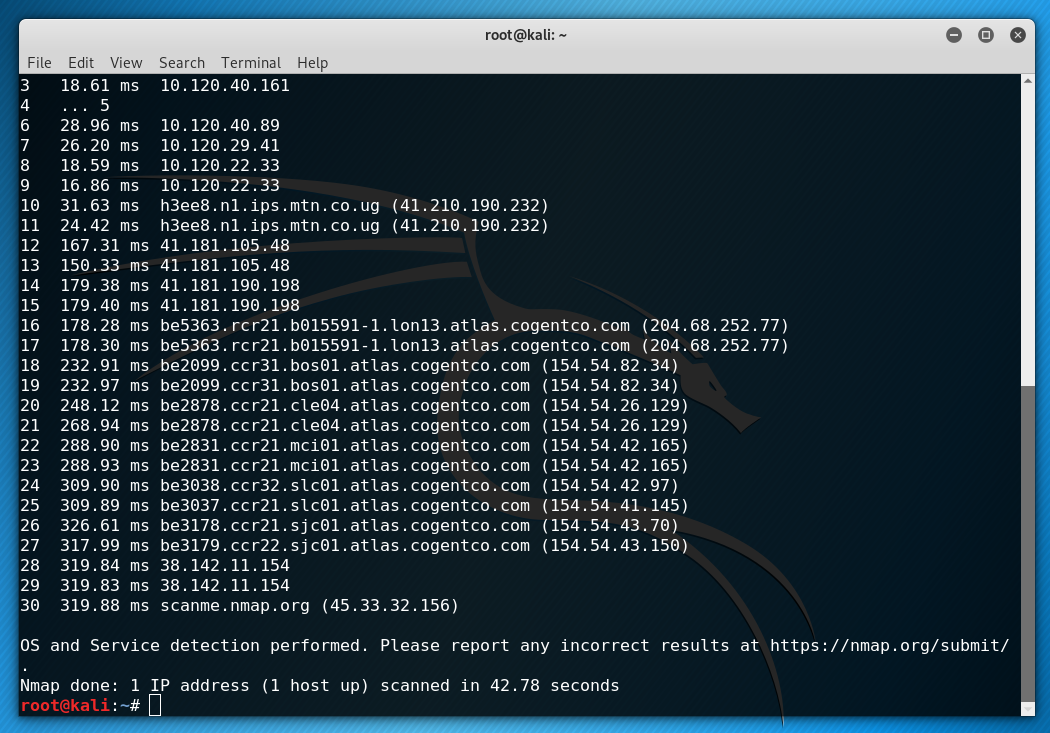The width and height of the screenshot is (1050, 733).
Task: Click be2878.ccr21.cle04 host on hop 20
Action: pyautogui.click(x=345, y=406)
